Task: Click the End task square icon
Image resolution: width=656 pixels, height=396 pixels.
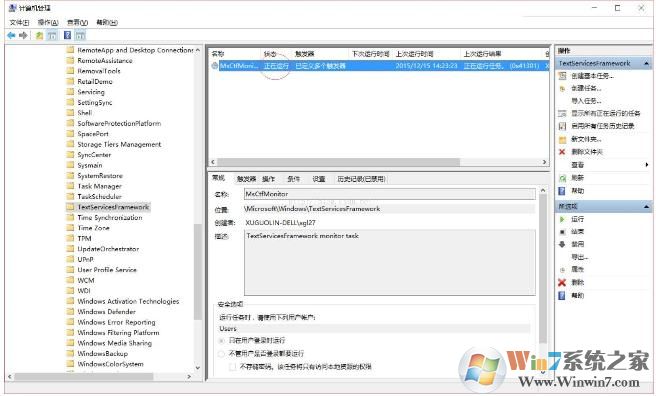Action: click(x=562, y=232)
